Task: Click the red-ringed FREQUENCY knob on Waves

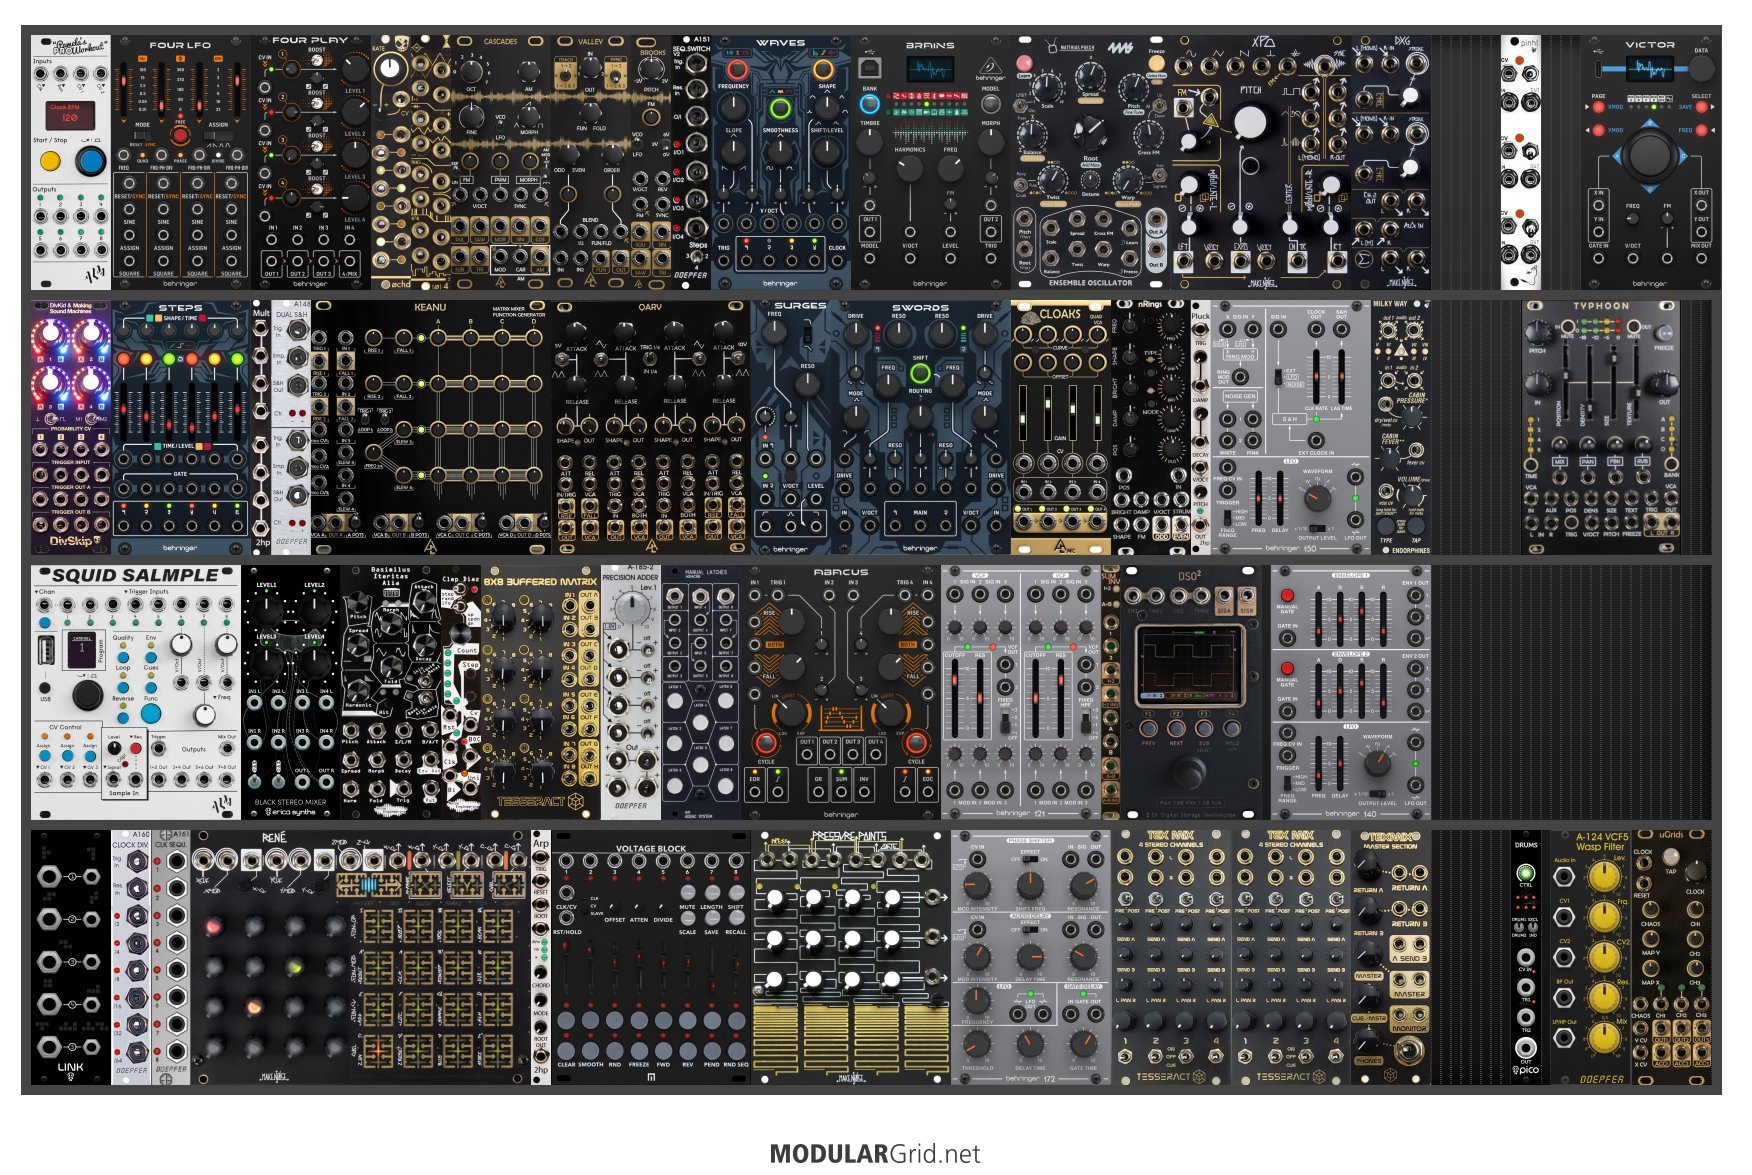Action: pos(736,69)
